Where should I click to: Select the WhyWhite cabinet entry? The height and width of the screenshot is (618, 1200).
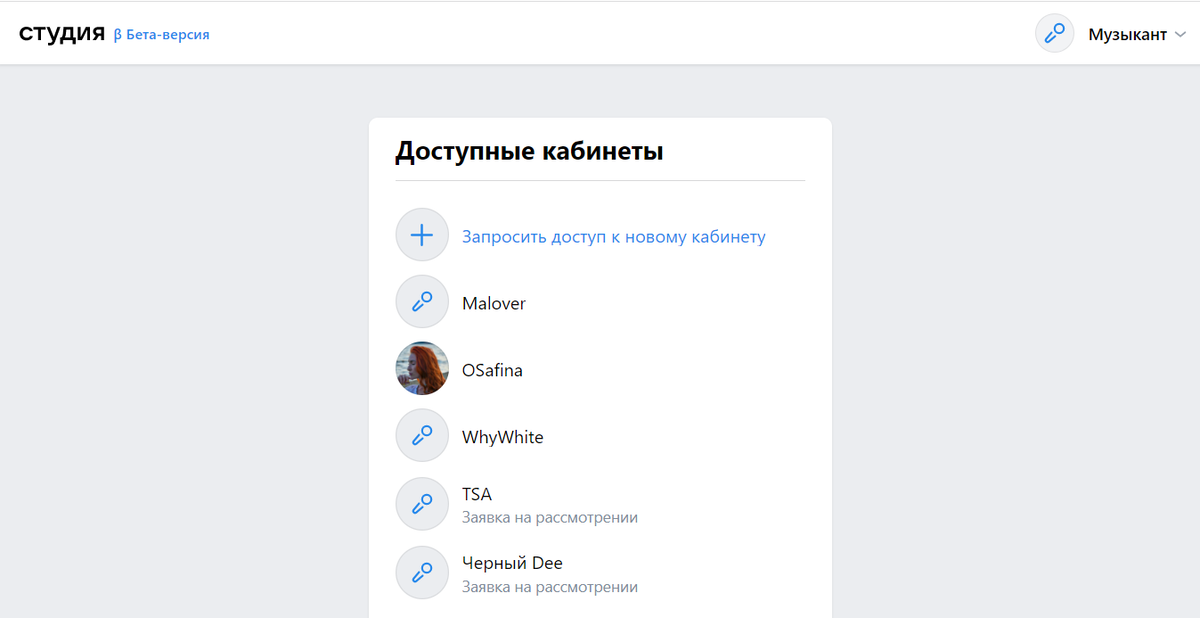click(502, 436)
